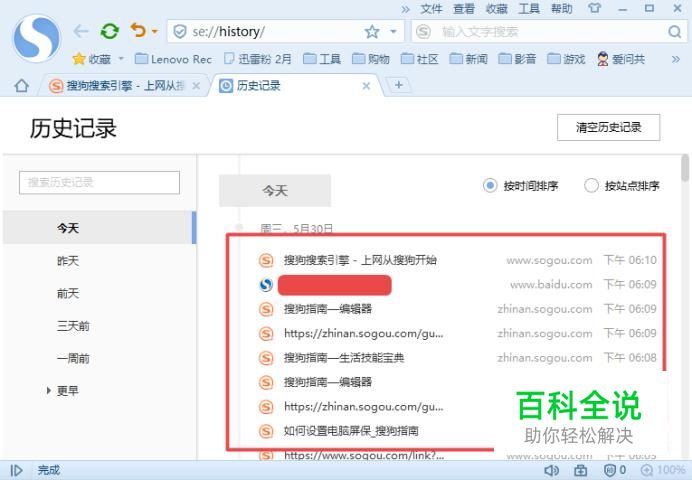Screen dimensions: 692x480
Task: Click the orange undo restore icon
Action: [x=138, y=30]
